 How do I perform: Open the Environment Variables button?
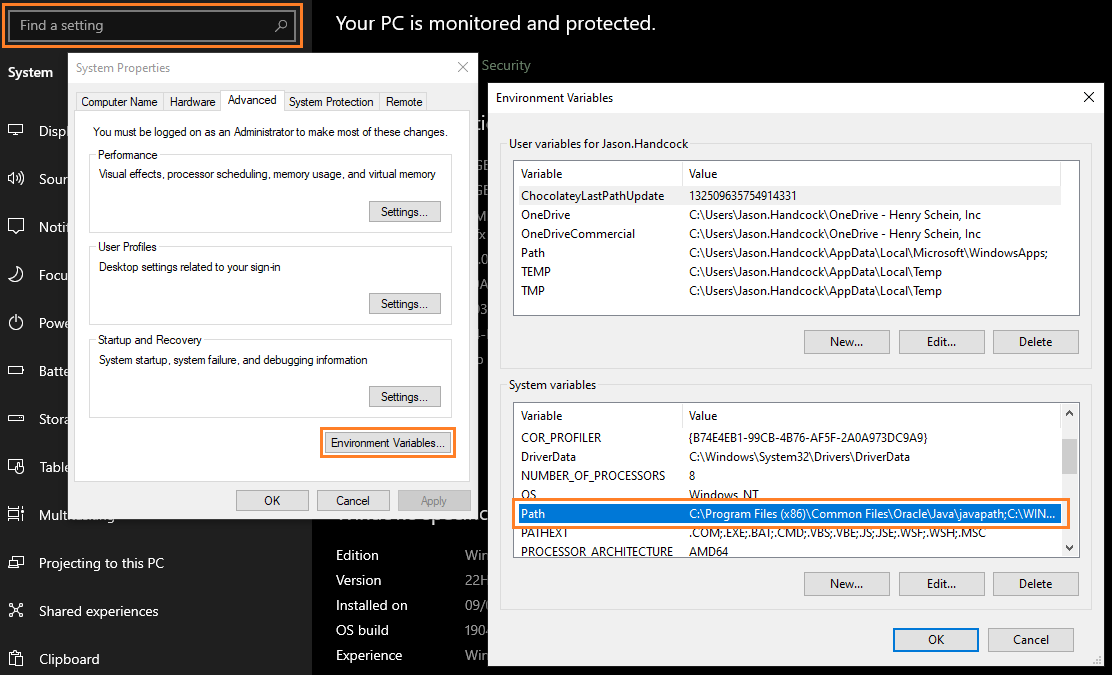[388, 443]
